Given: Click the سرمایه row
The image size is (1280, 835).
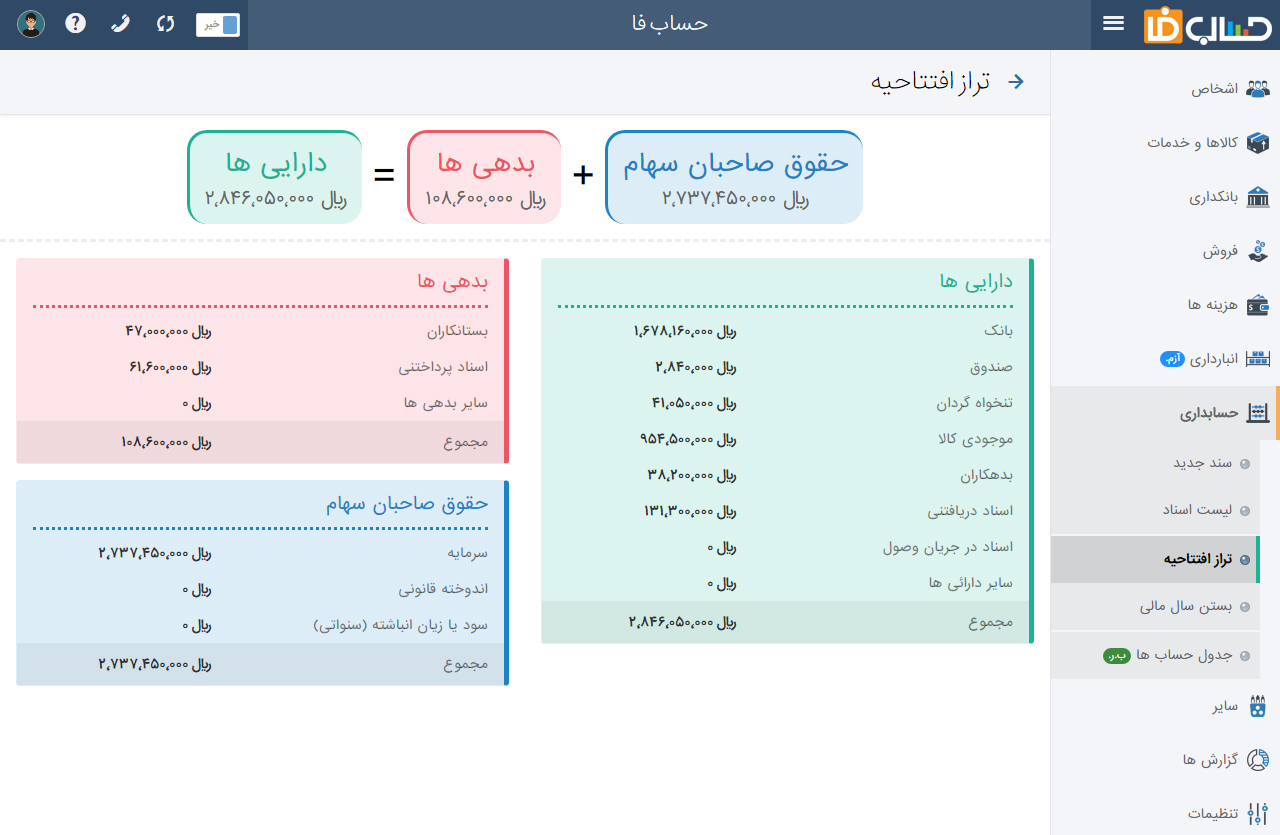Looking at the screenshot, I should coord(260,552).
